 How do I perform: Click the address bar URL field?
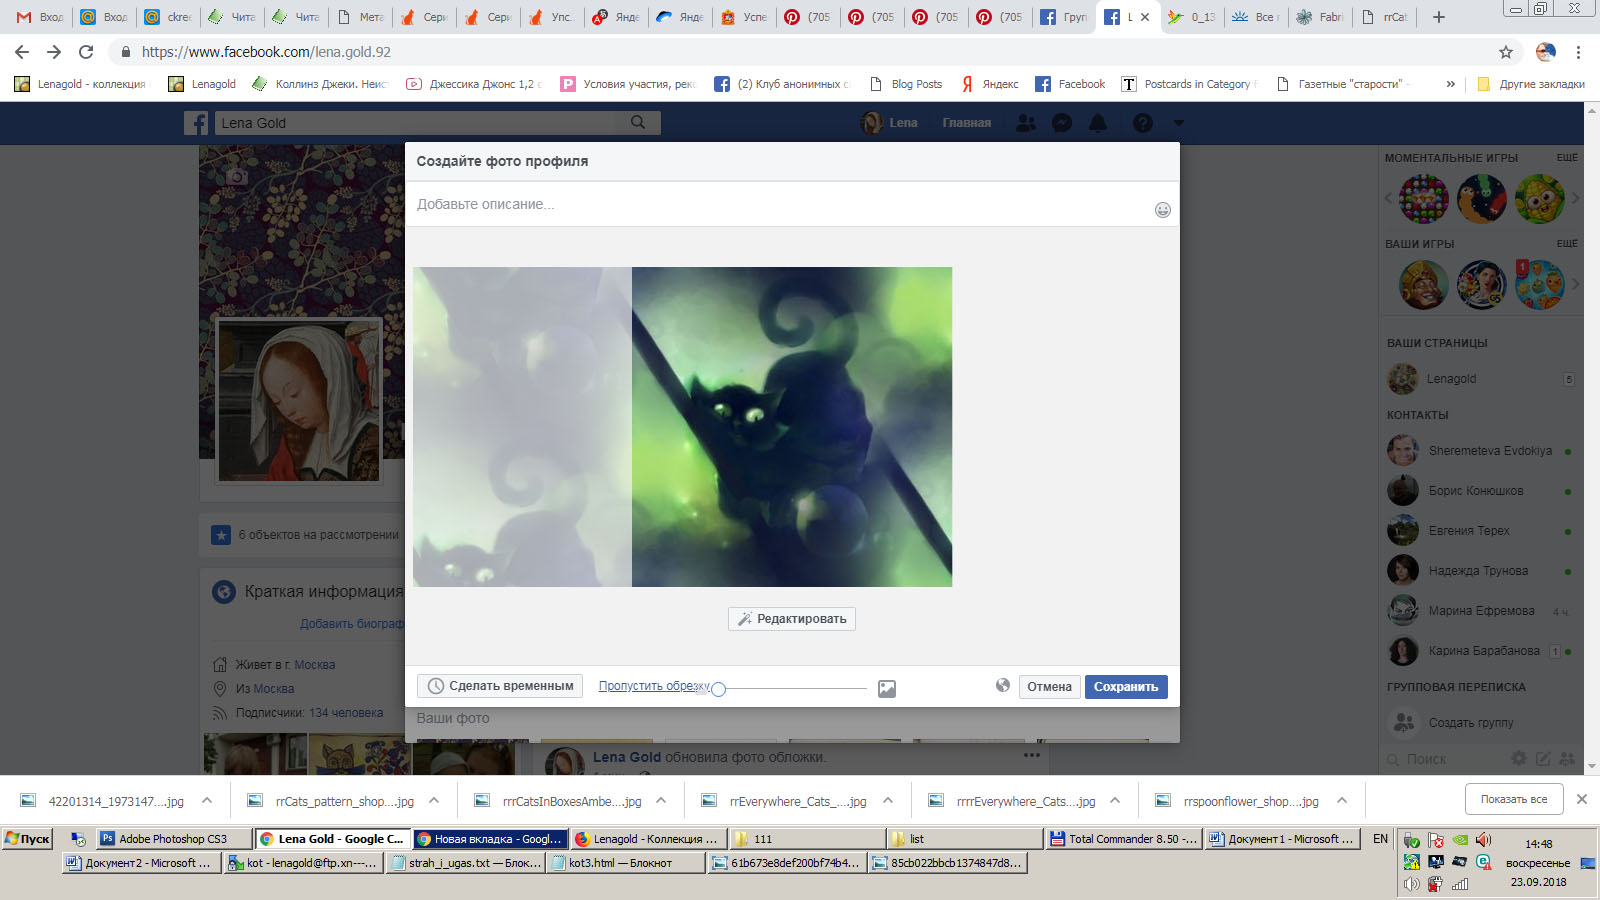(800, 52)
